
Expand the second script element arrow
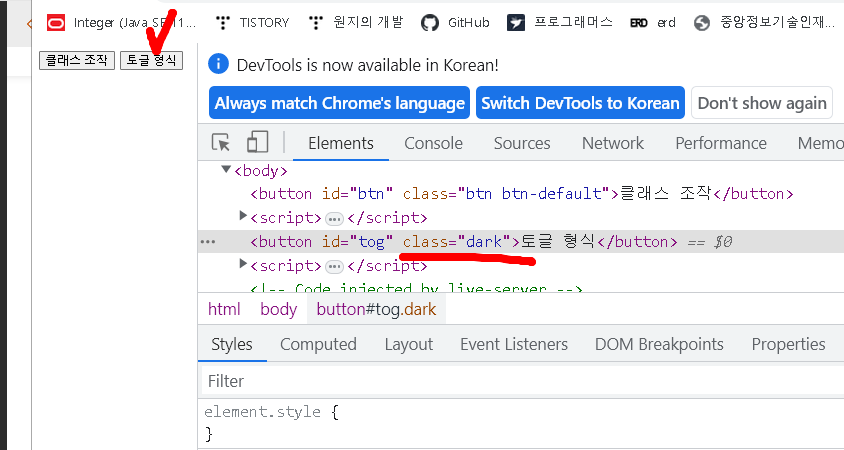(243, 264)
